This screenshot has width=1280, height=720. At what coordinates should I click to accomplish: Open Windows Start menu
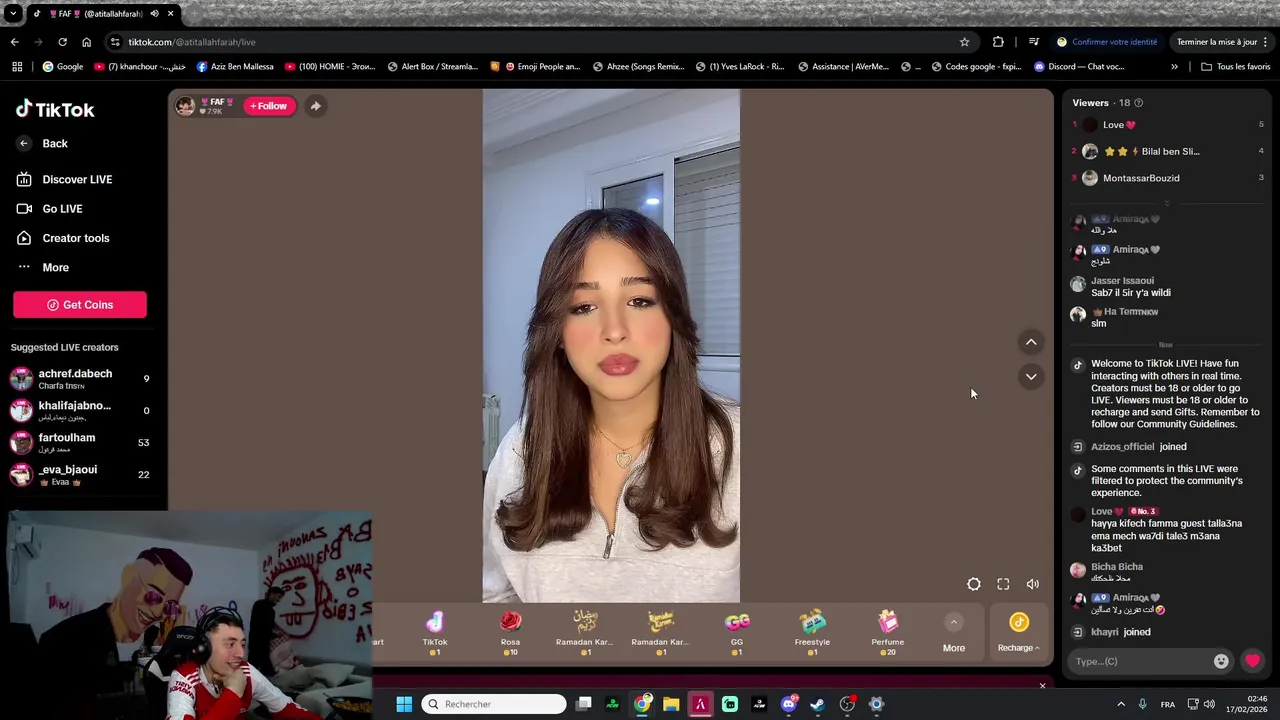coord(404,704)
